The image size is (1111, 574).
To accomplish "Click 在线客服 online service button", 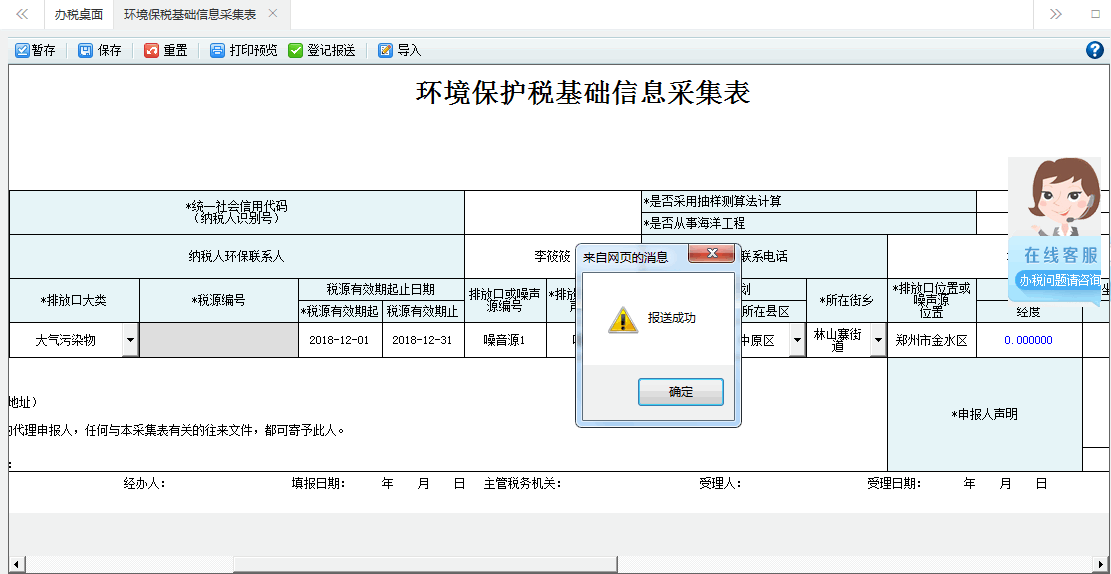I will (1061, 256).
